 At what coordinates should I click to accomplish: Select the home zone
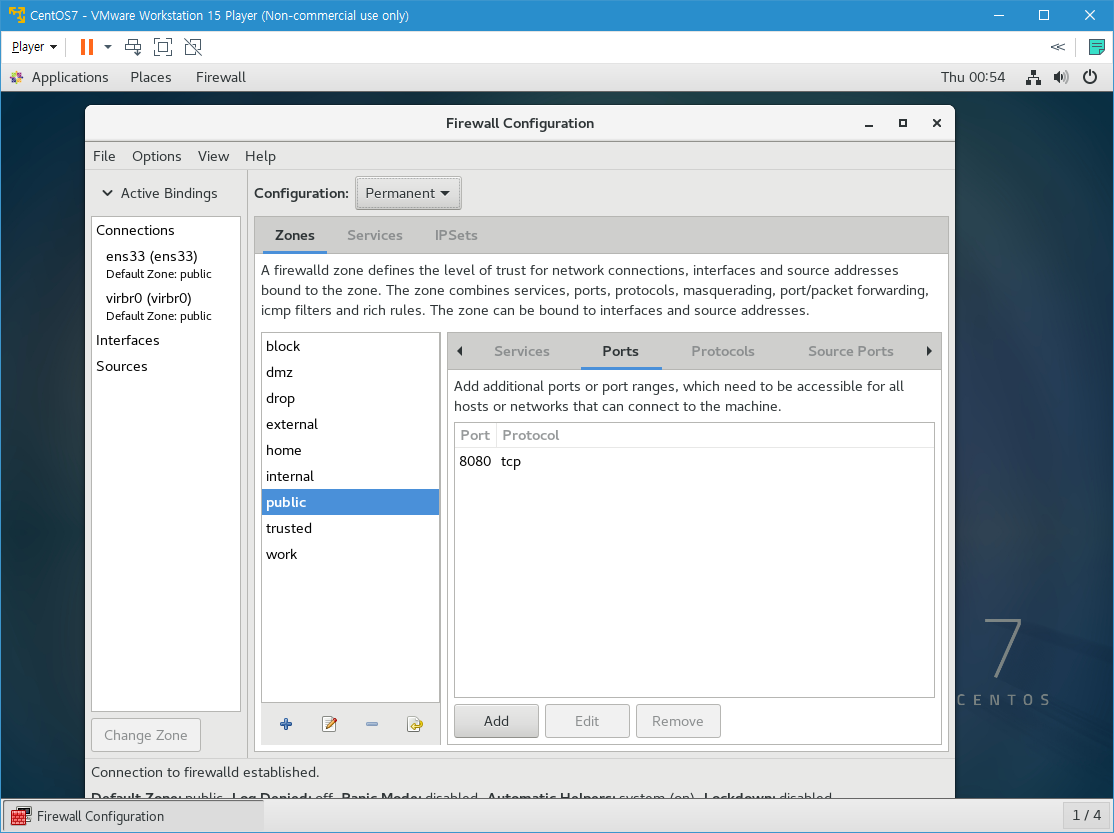(350, 451)
